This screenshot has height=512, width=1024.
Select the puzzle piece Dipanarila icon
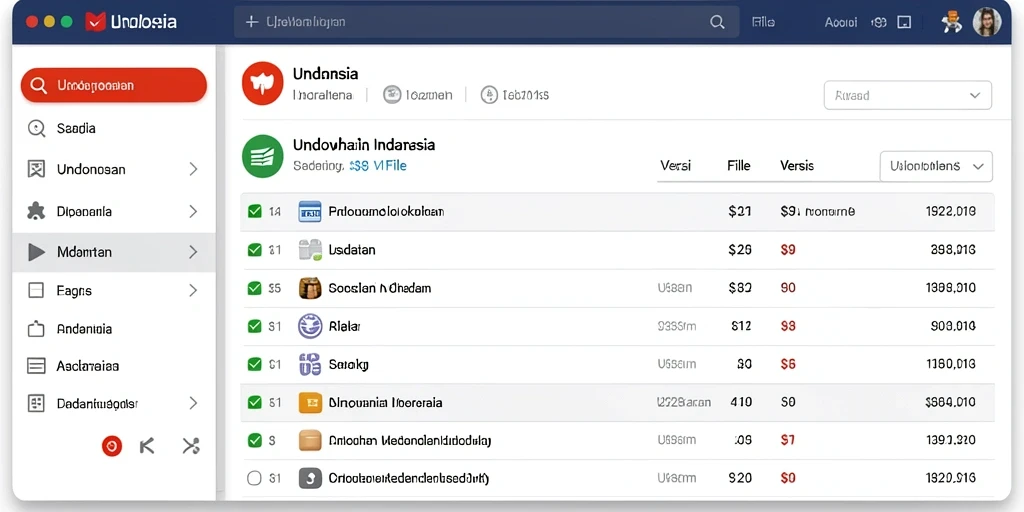coord(36,211)
